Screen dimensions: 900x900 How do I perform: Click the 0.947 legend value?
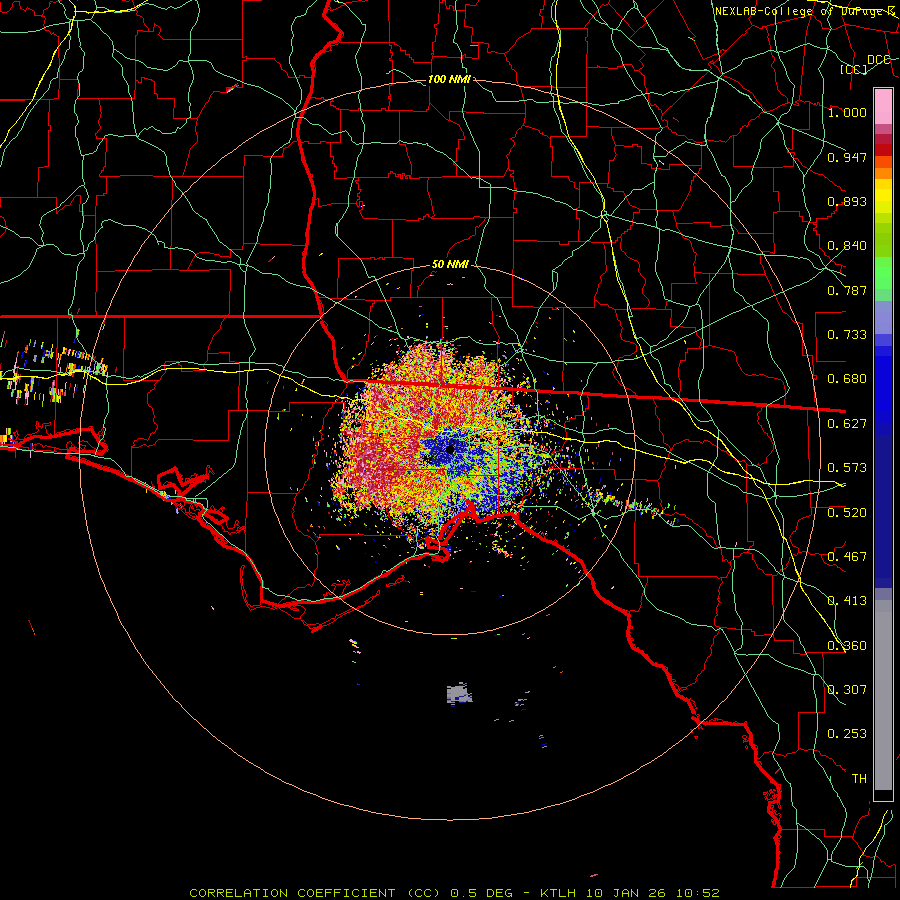pos(847,157)
